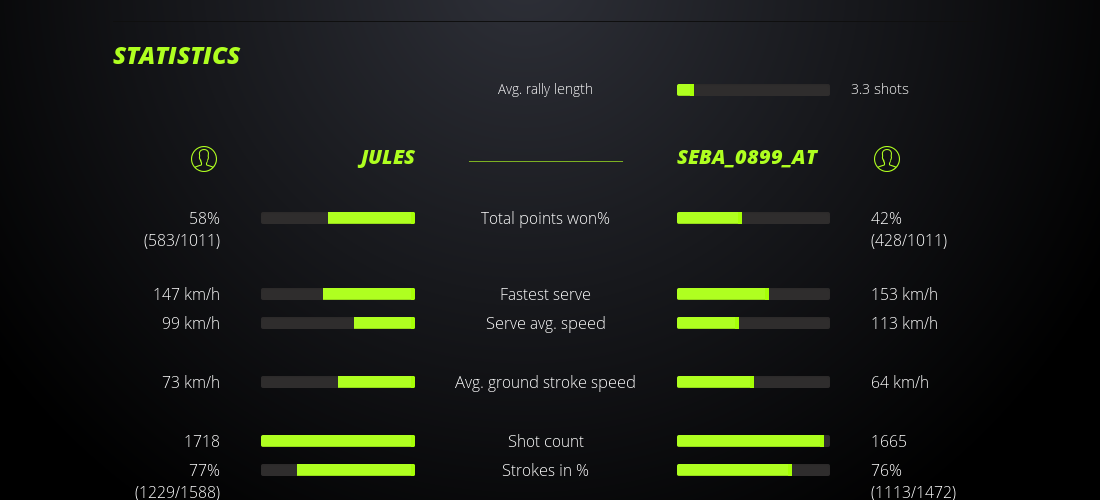Viewport: 1100px width, 500px height.
Task: Click Jules' Fastest serve bar
Action: [338, 294]
